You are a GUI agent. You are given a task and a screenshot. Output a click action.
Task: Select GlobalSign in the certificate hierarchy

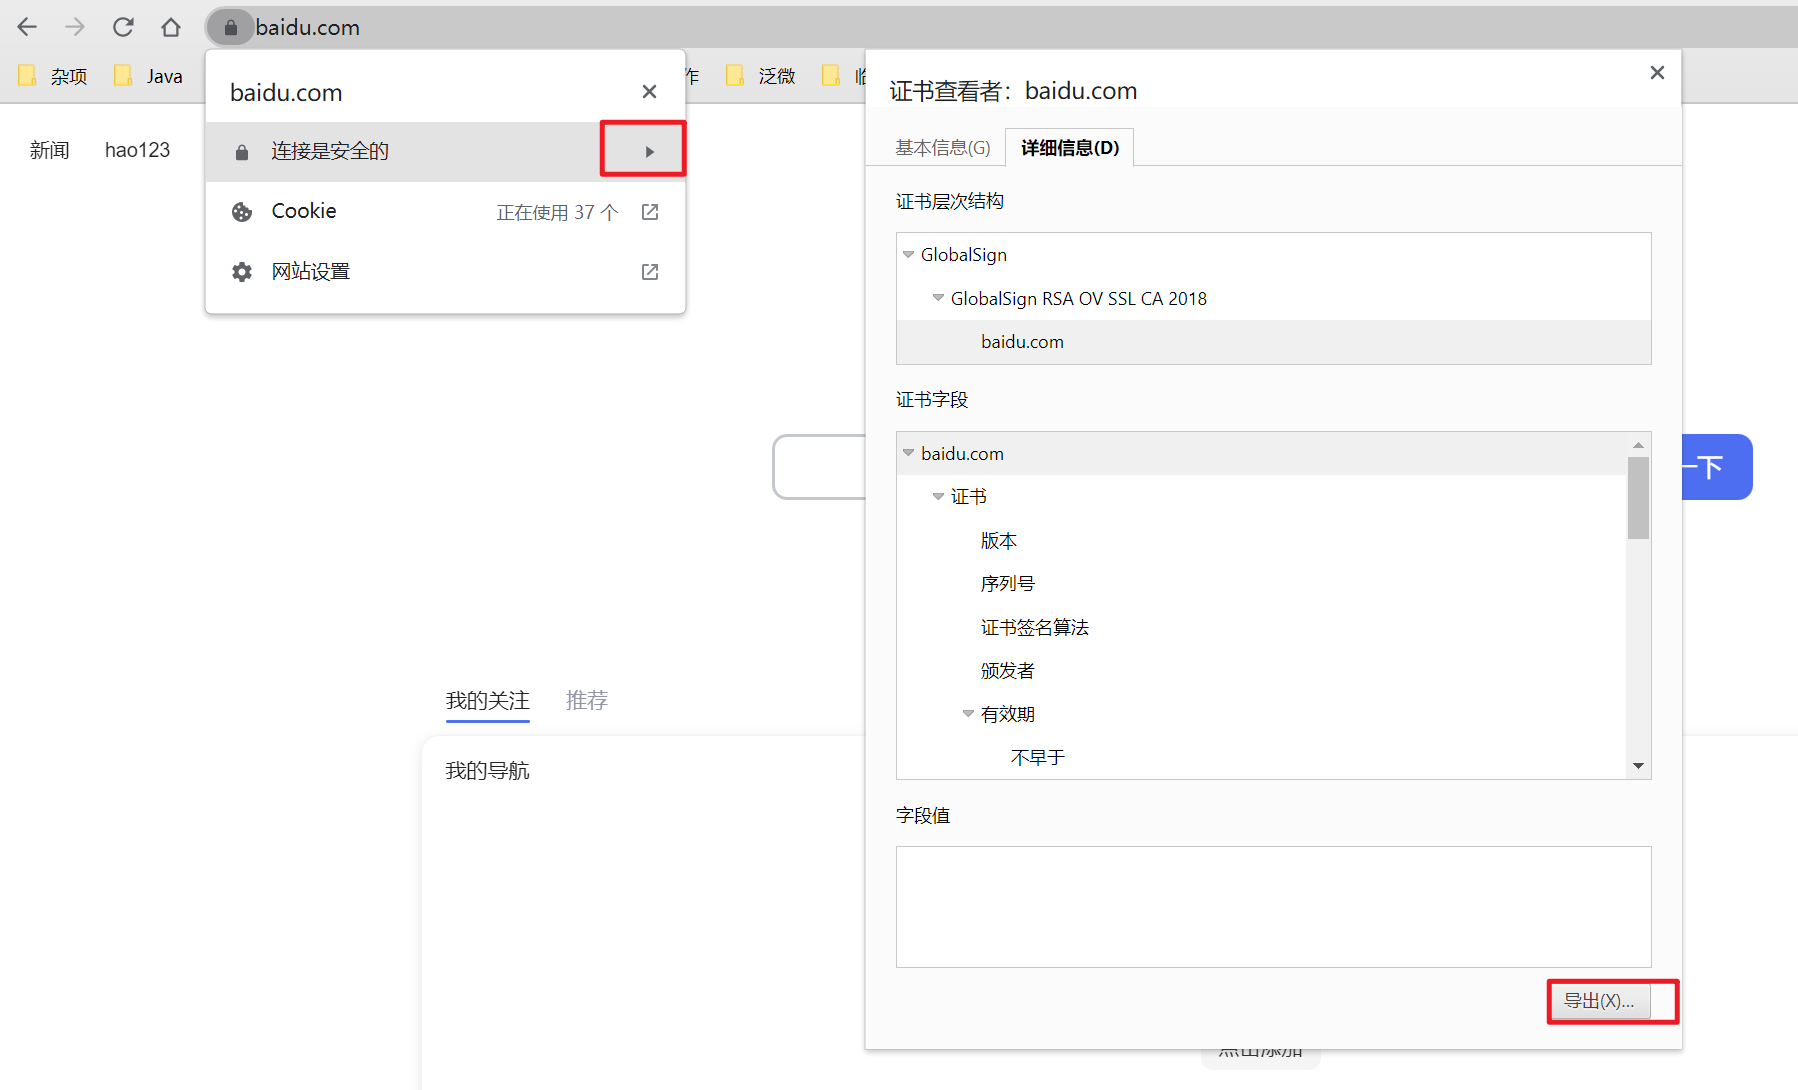[963, 255]
